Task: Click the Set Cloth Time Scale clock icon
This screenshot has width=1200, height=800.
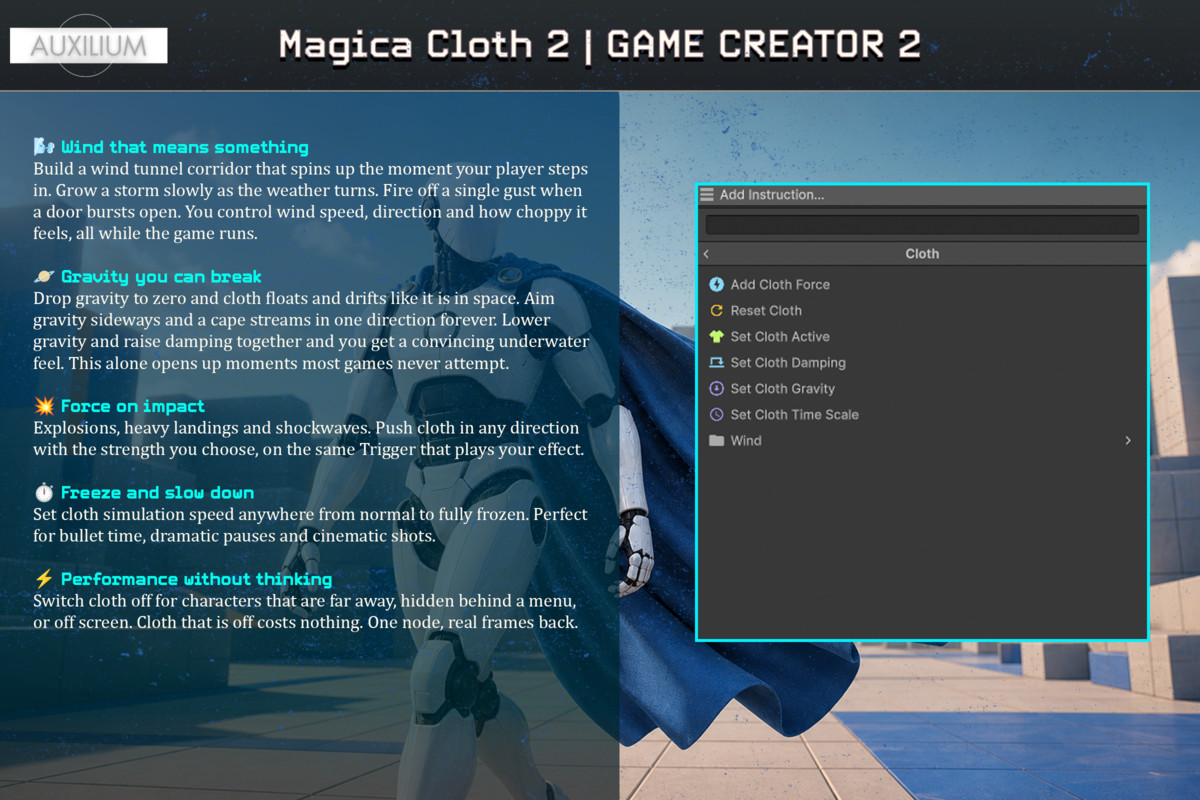Action: point(716,415)
